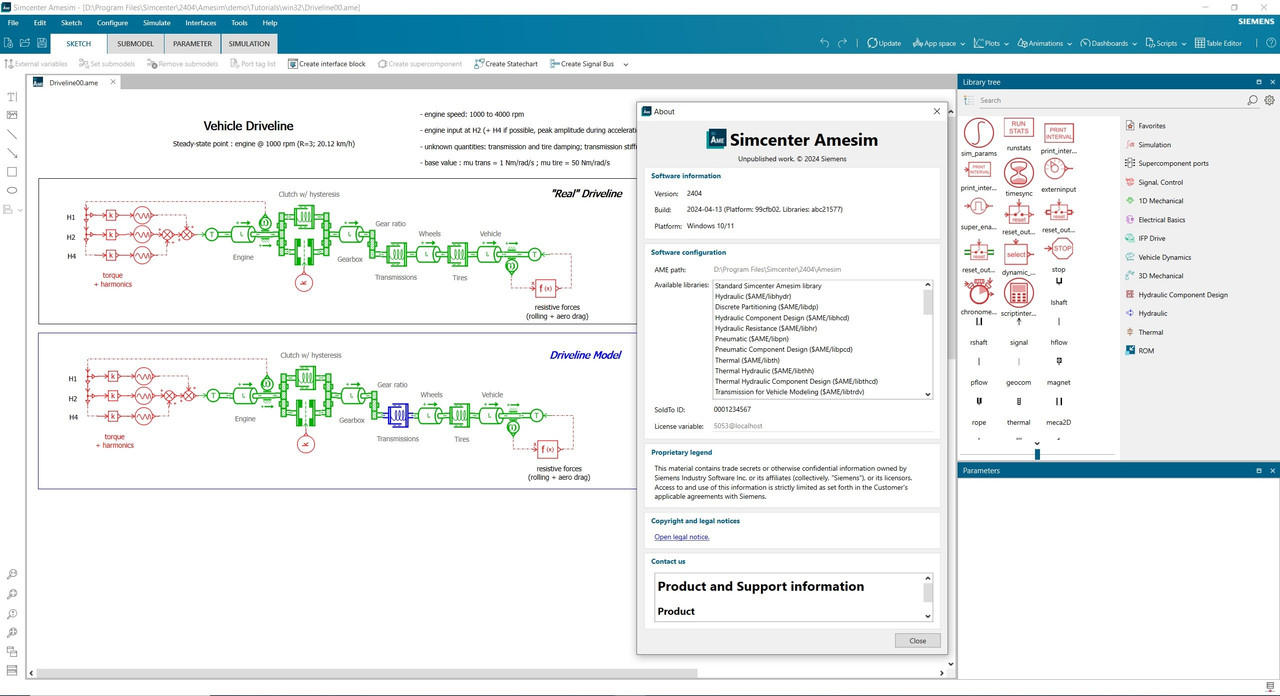Select the ellipse shape tool in left toolbar
Screen dimensions: 1280x696
tap(12, 190)
